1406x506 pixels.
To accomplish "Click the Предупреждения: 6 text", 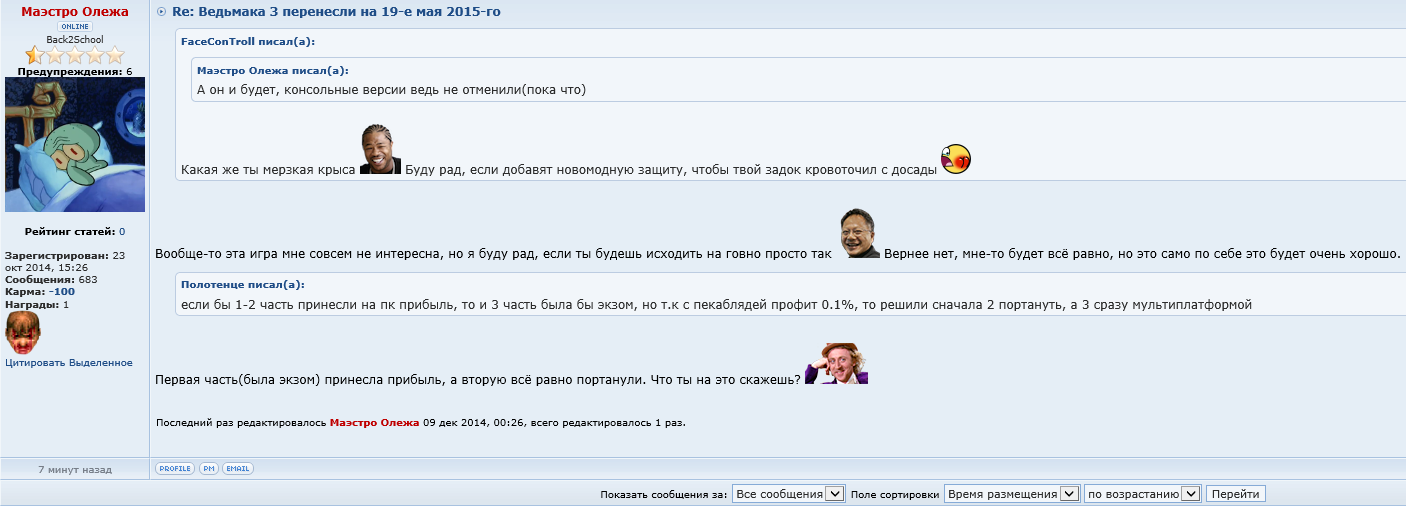I will (75, 72).
